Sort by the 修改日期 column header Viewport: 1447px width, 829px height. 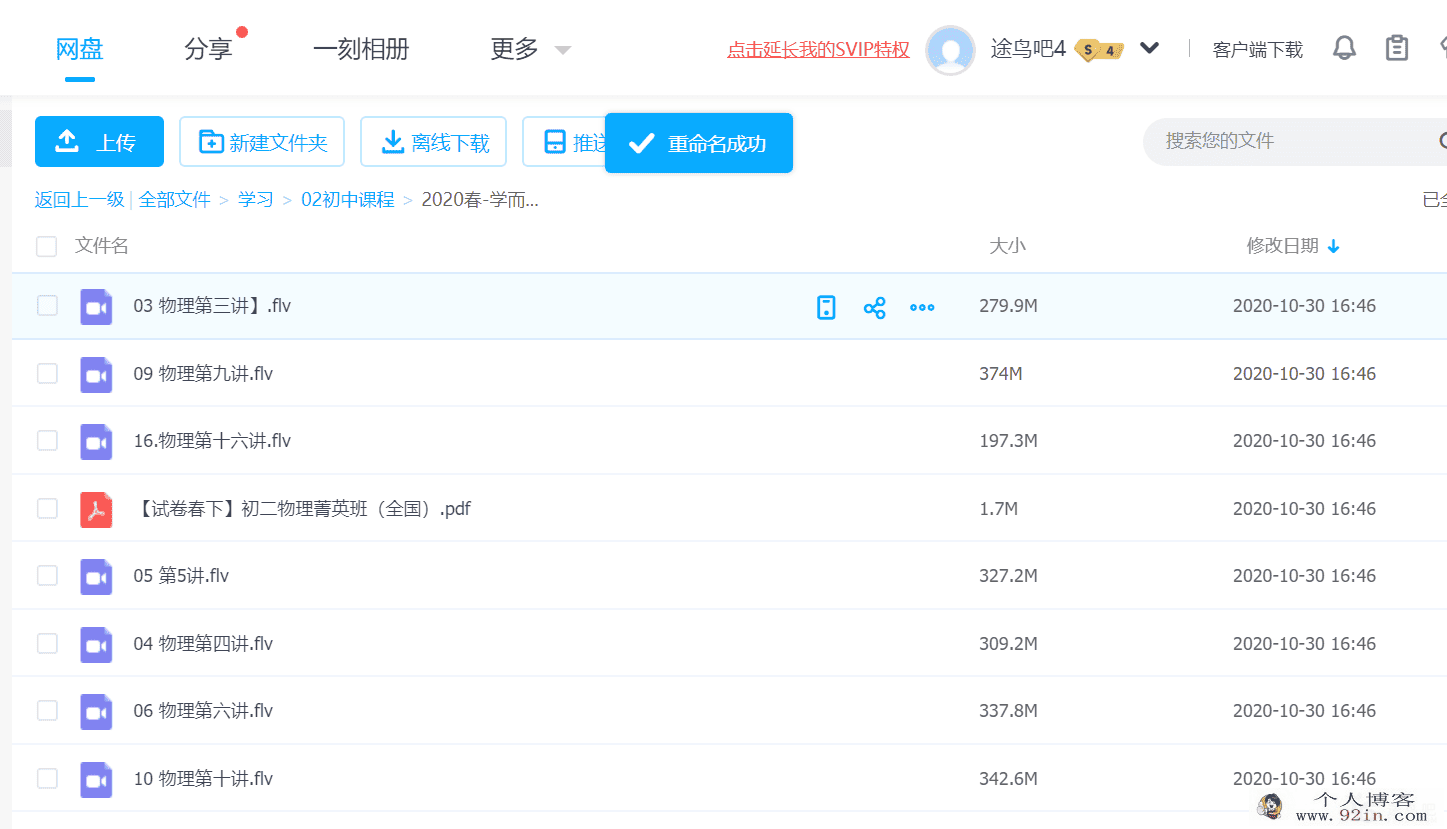click(x=1282, y=246)
